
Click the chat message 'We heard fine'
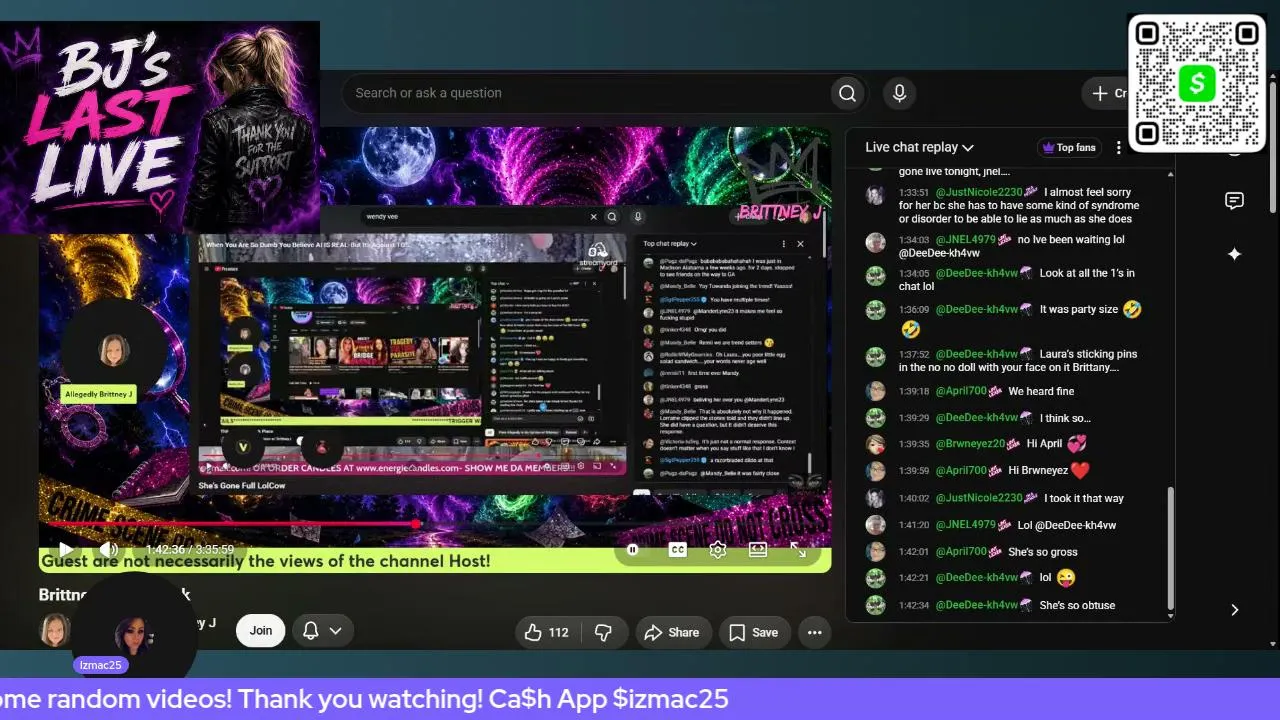(x=1041, y=391)
